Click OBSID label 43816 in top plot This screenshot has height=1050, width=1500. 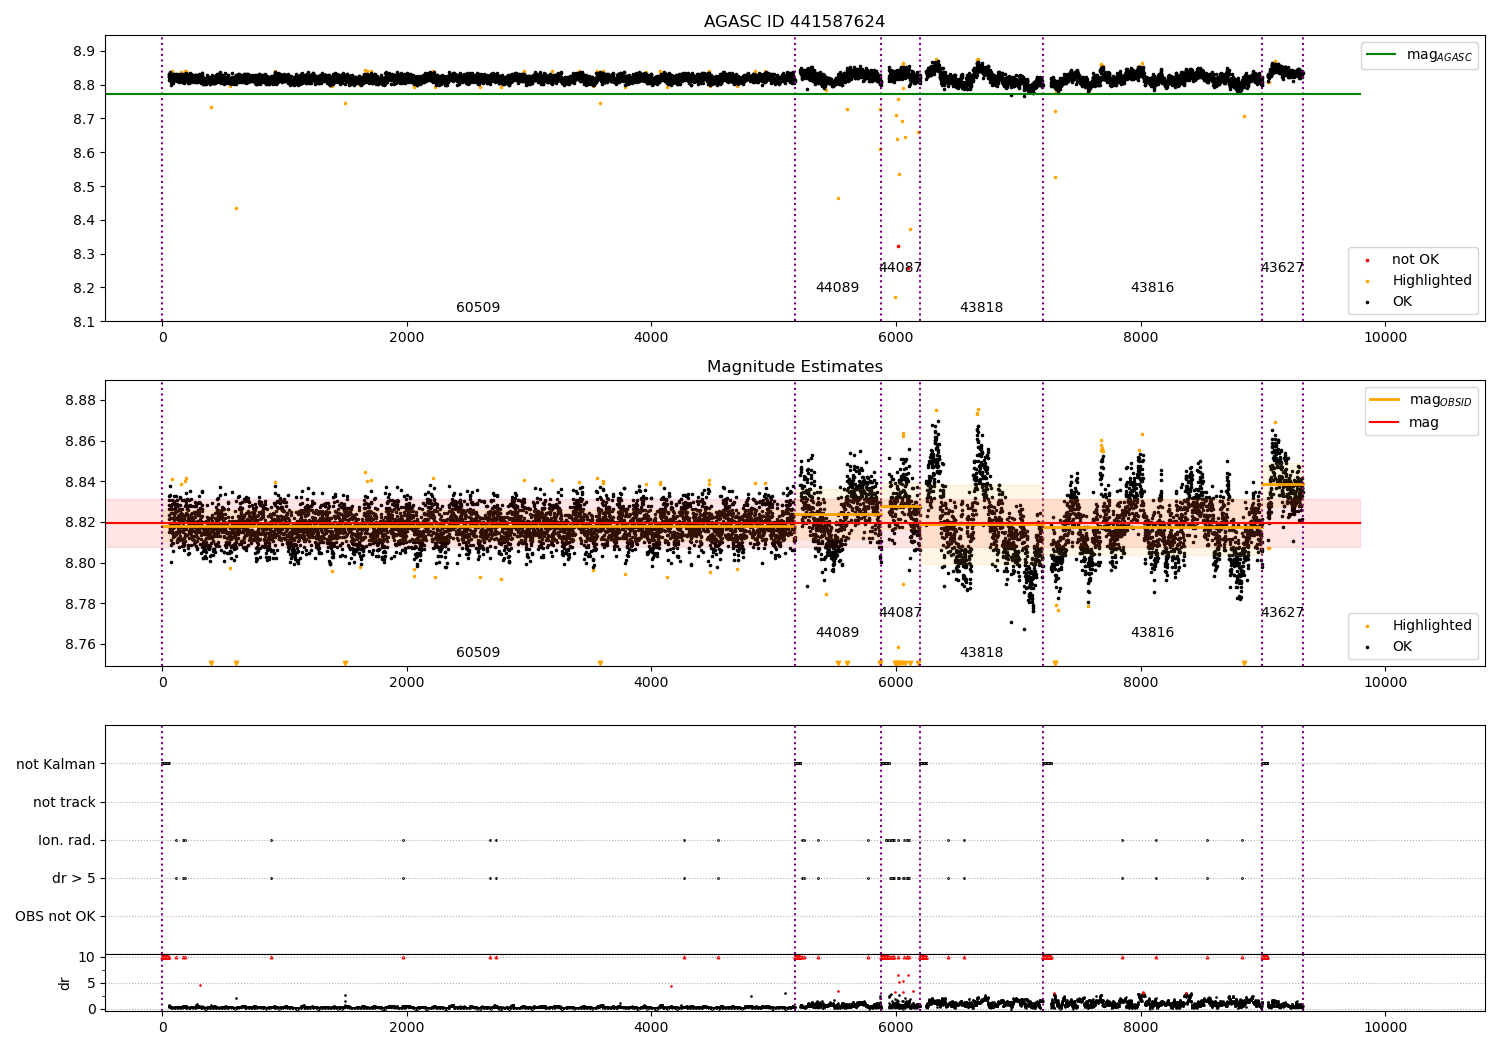coord(1152,288)
